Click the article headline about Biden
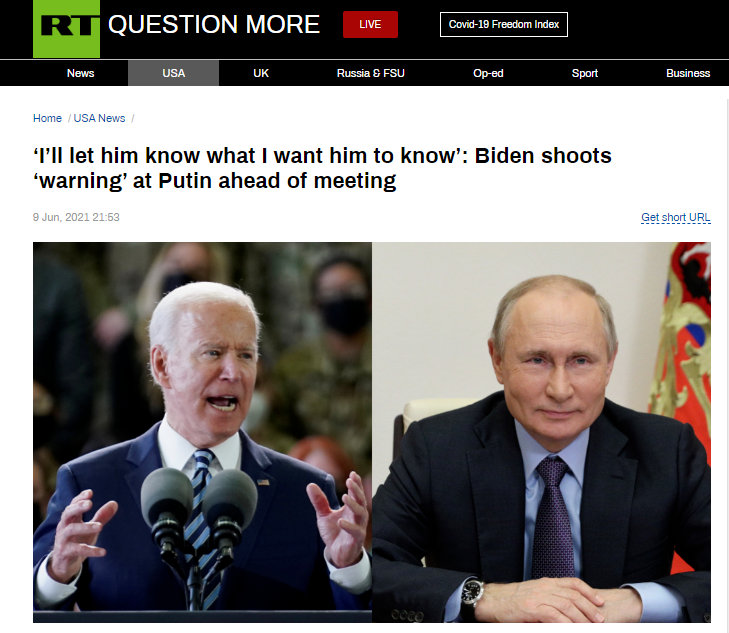This screenshot has height=633, width=729. pos(322,168)
